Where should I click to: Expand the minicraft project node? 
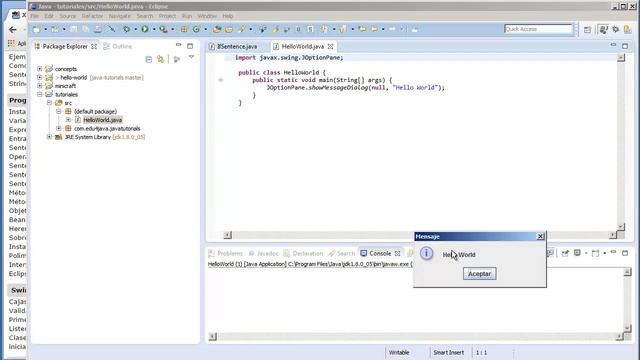point(40,86)
